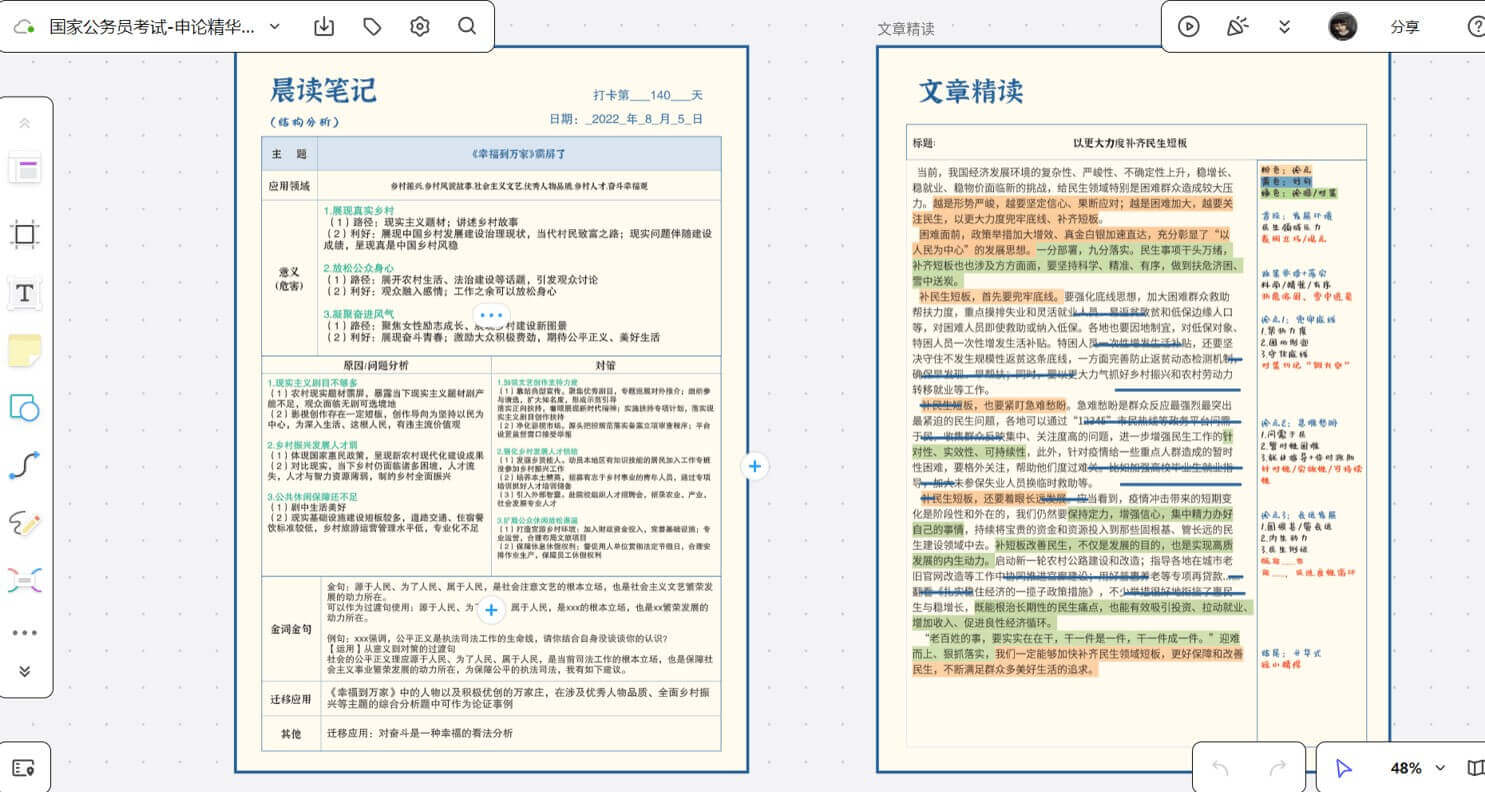1485x792 pixels.
Task: Select the Mind map tool
Action: [x=25, y=580]
